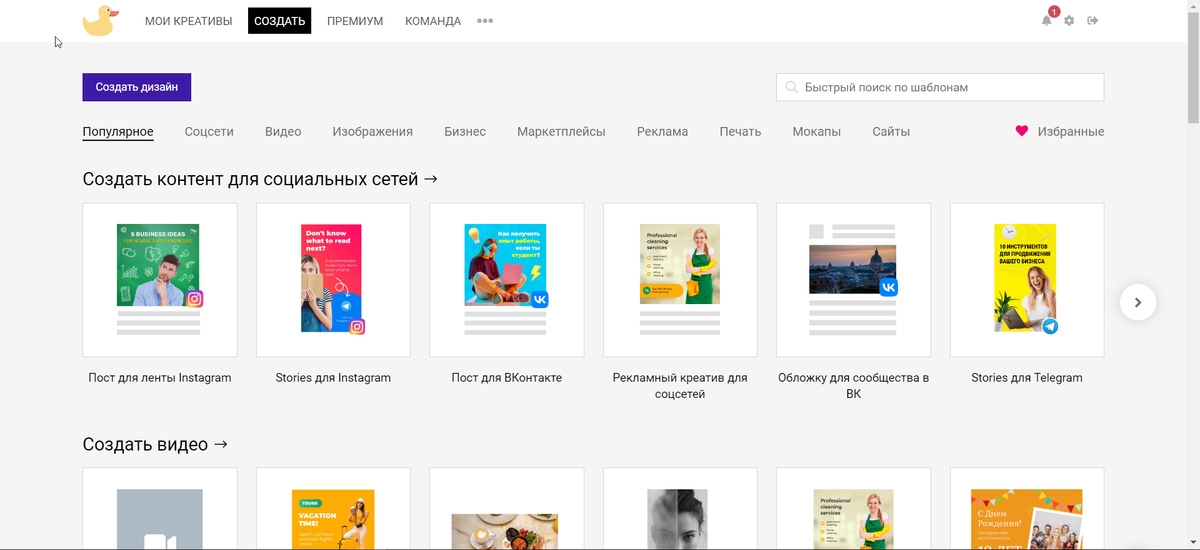Open the three-dots more menu
The width and height of the screenshot is (1200, 550).
[x=485, y=21]
